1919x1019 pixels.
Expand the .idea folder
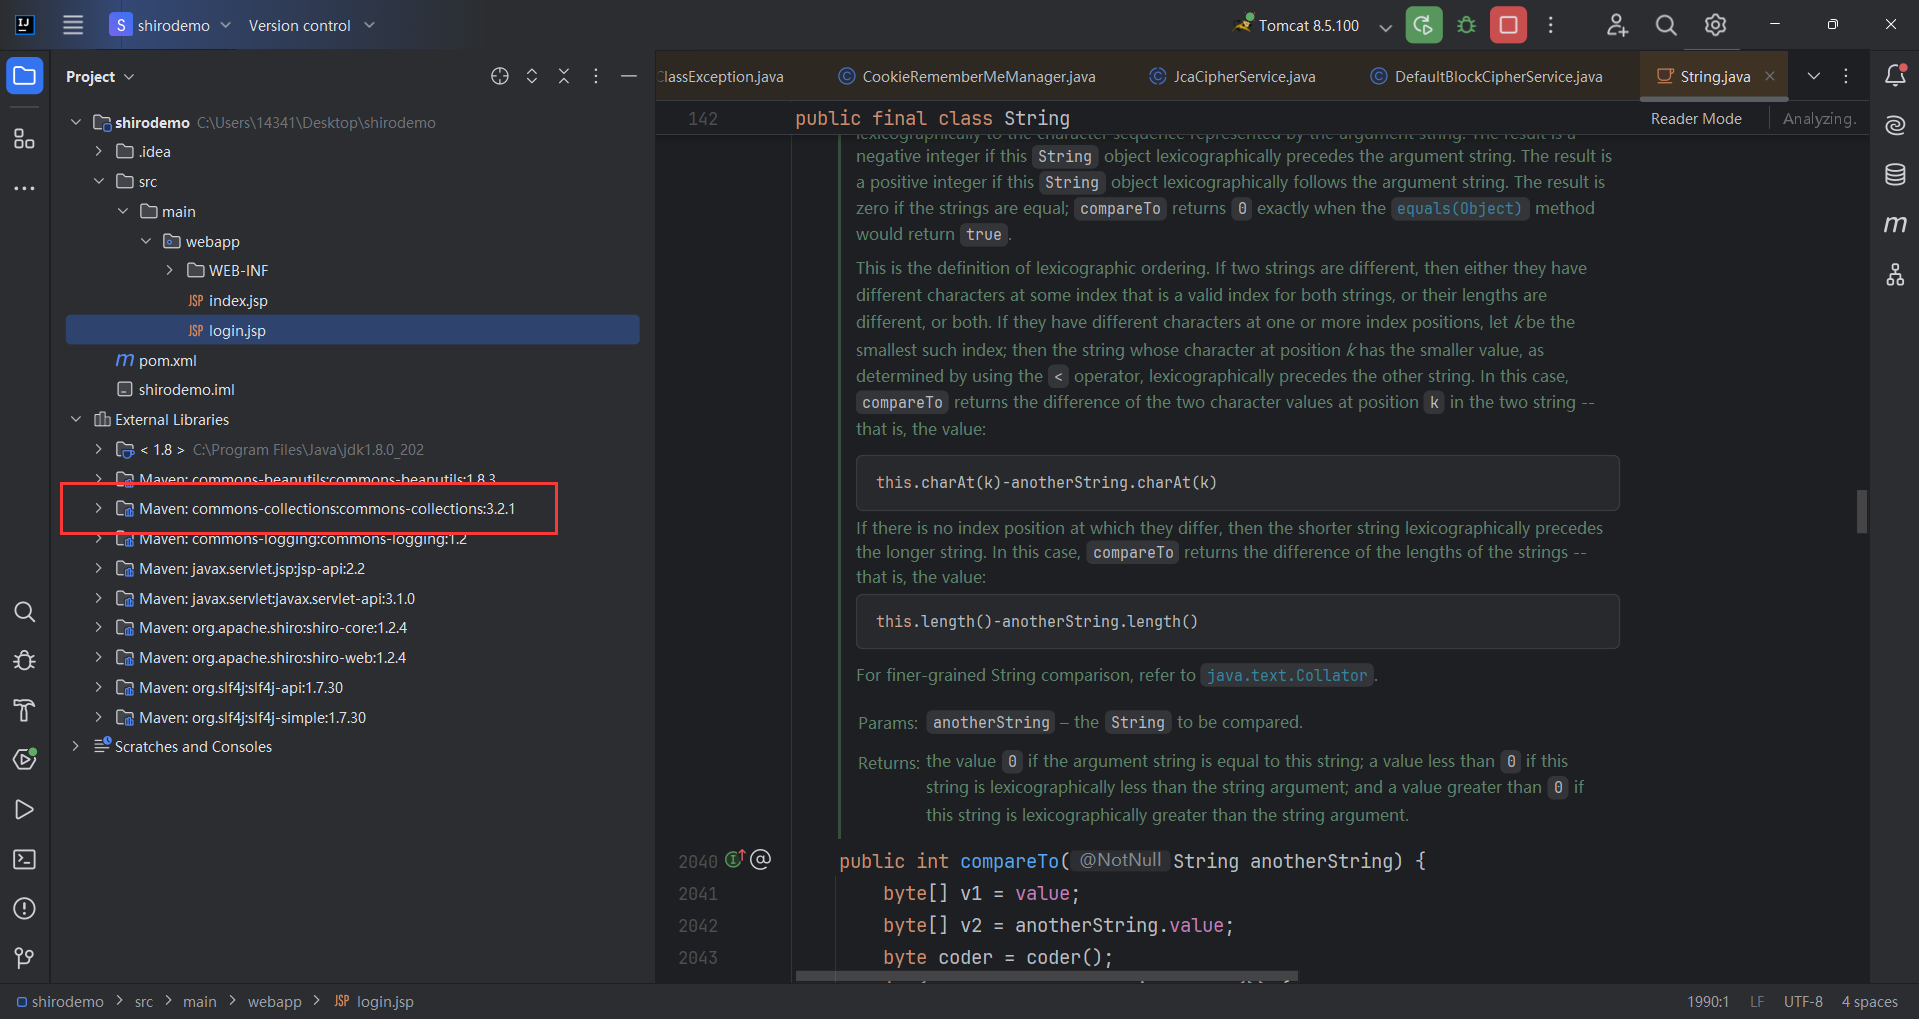pyautogui.click(x=99, y=151)
